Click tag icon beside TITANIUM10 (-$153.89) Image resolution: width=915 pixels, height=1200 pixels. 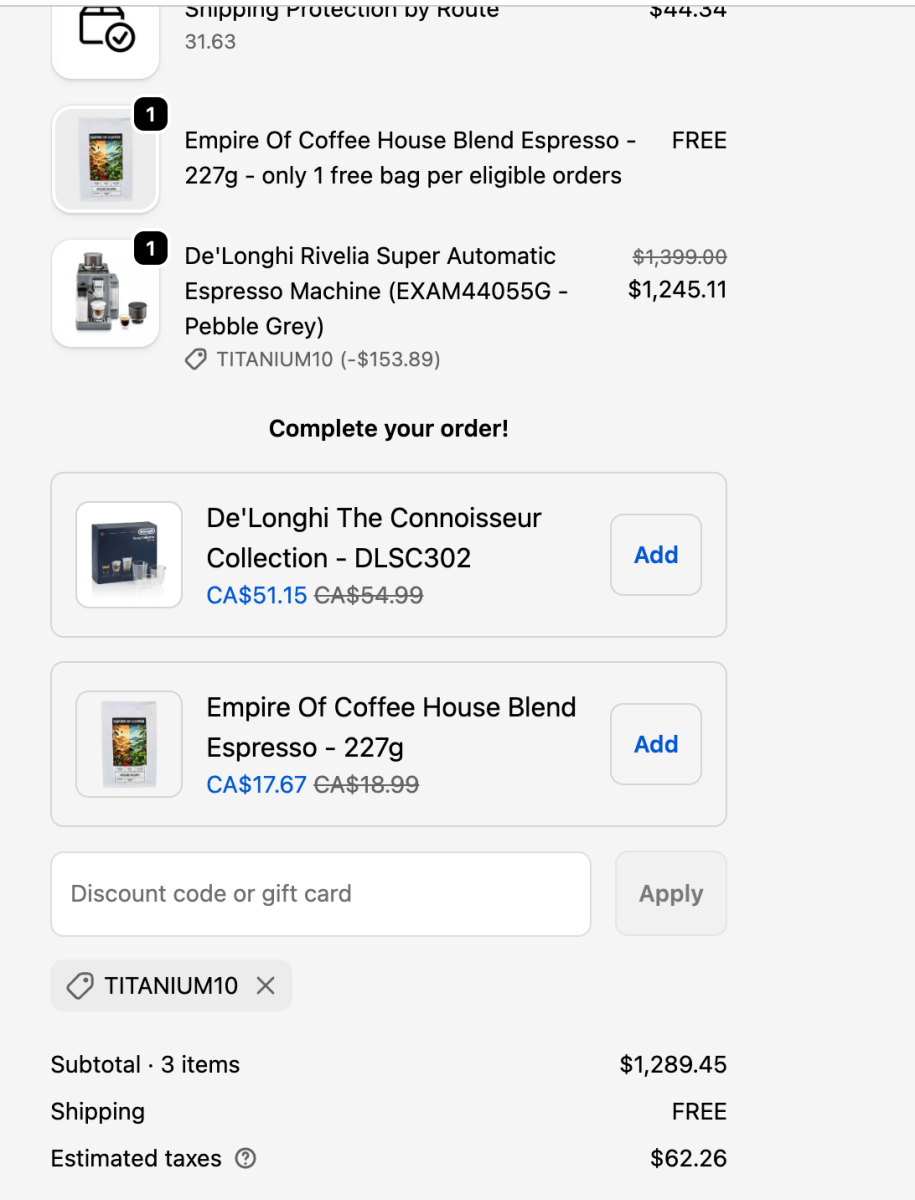[x=196, y=360]
